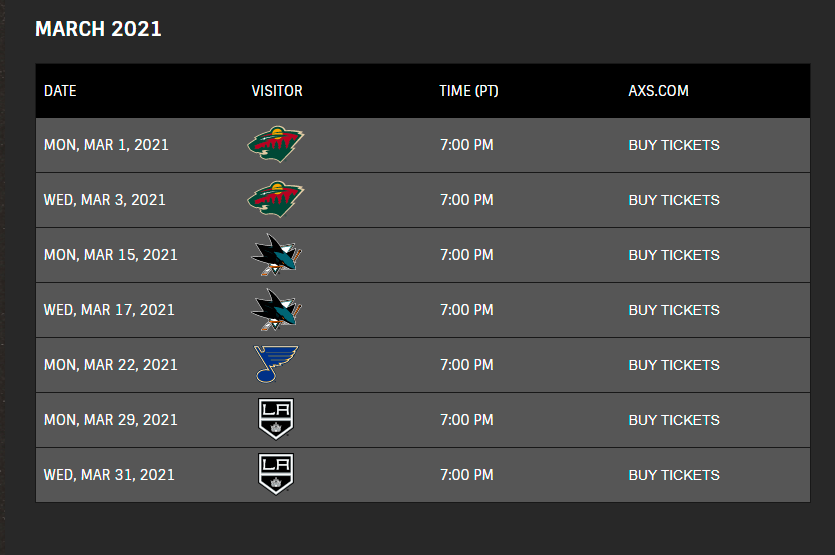835x555 pixels.
Task: Click the VISITOR column header
Action: tap(277, 91)
